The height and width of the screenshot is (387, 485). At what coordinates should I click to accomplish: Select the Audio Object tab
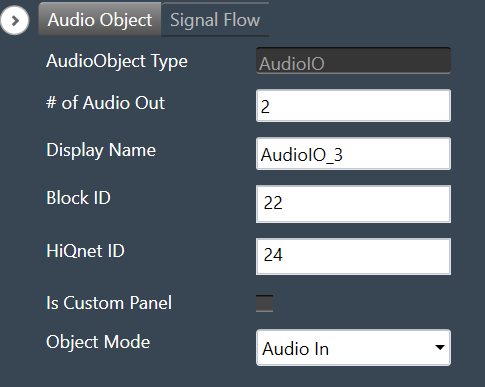100,20
